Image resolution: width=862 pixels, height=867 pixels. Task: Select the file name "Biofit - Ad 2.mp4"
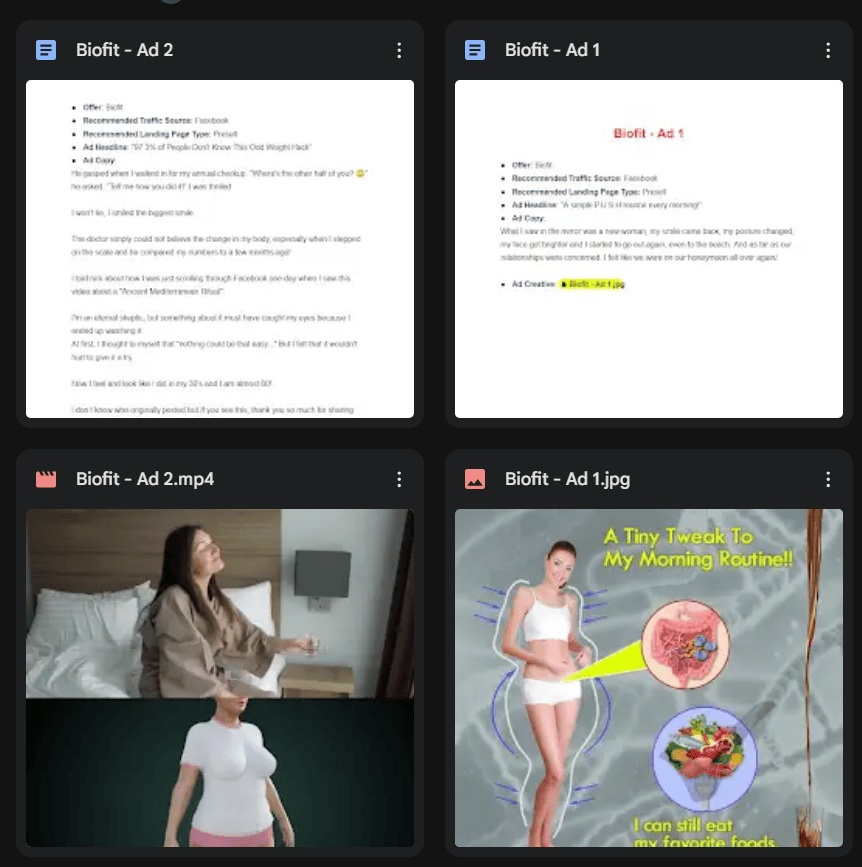(145, 479)
